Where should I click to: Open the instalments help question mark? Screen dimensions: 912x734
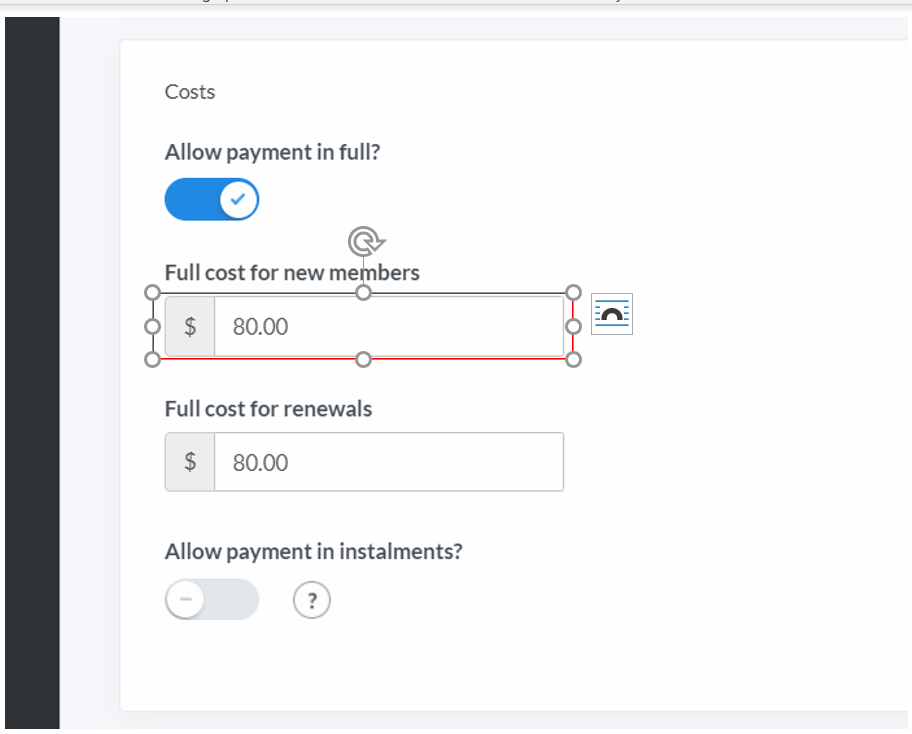click(312, 600)
